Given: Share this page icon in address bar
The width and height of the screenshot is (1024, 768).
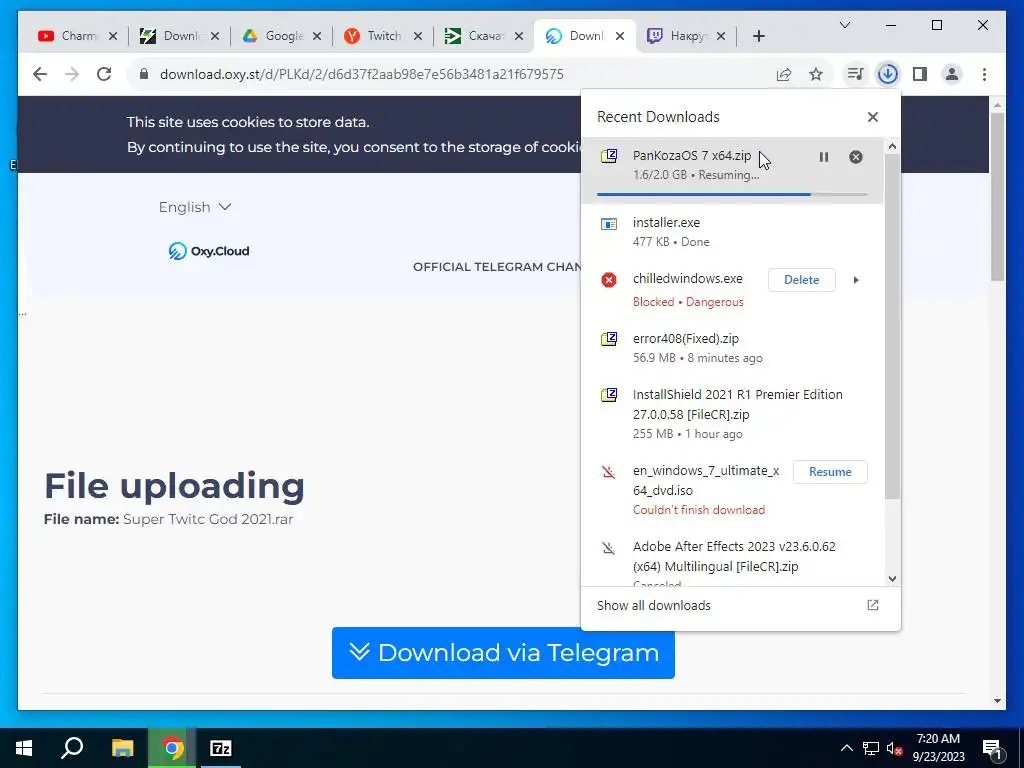Looking at the screenshot, I should click(784, 74).
